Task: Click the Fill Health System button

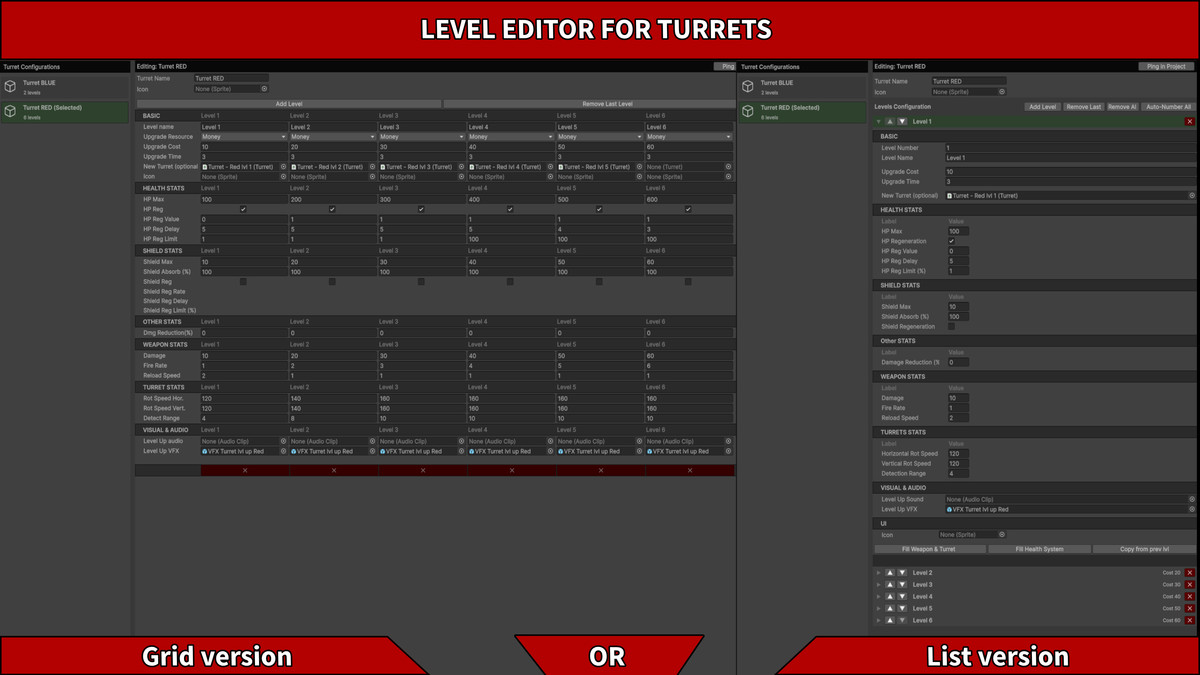Action: pos(1038,549)
